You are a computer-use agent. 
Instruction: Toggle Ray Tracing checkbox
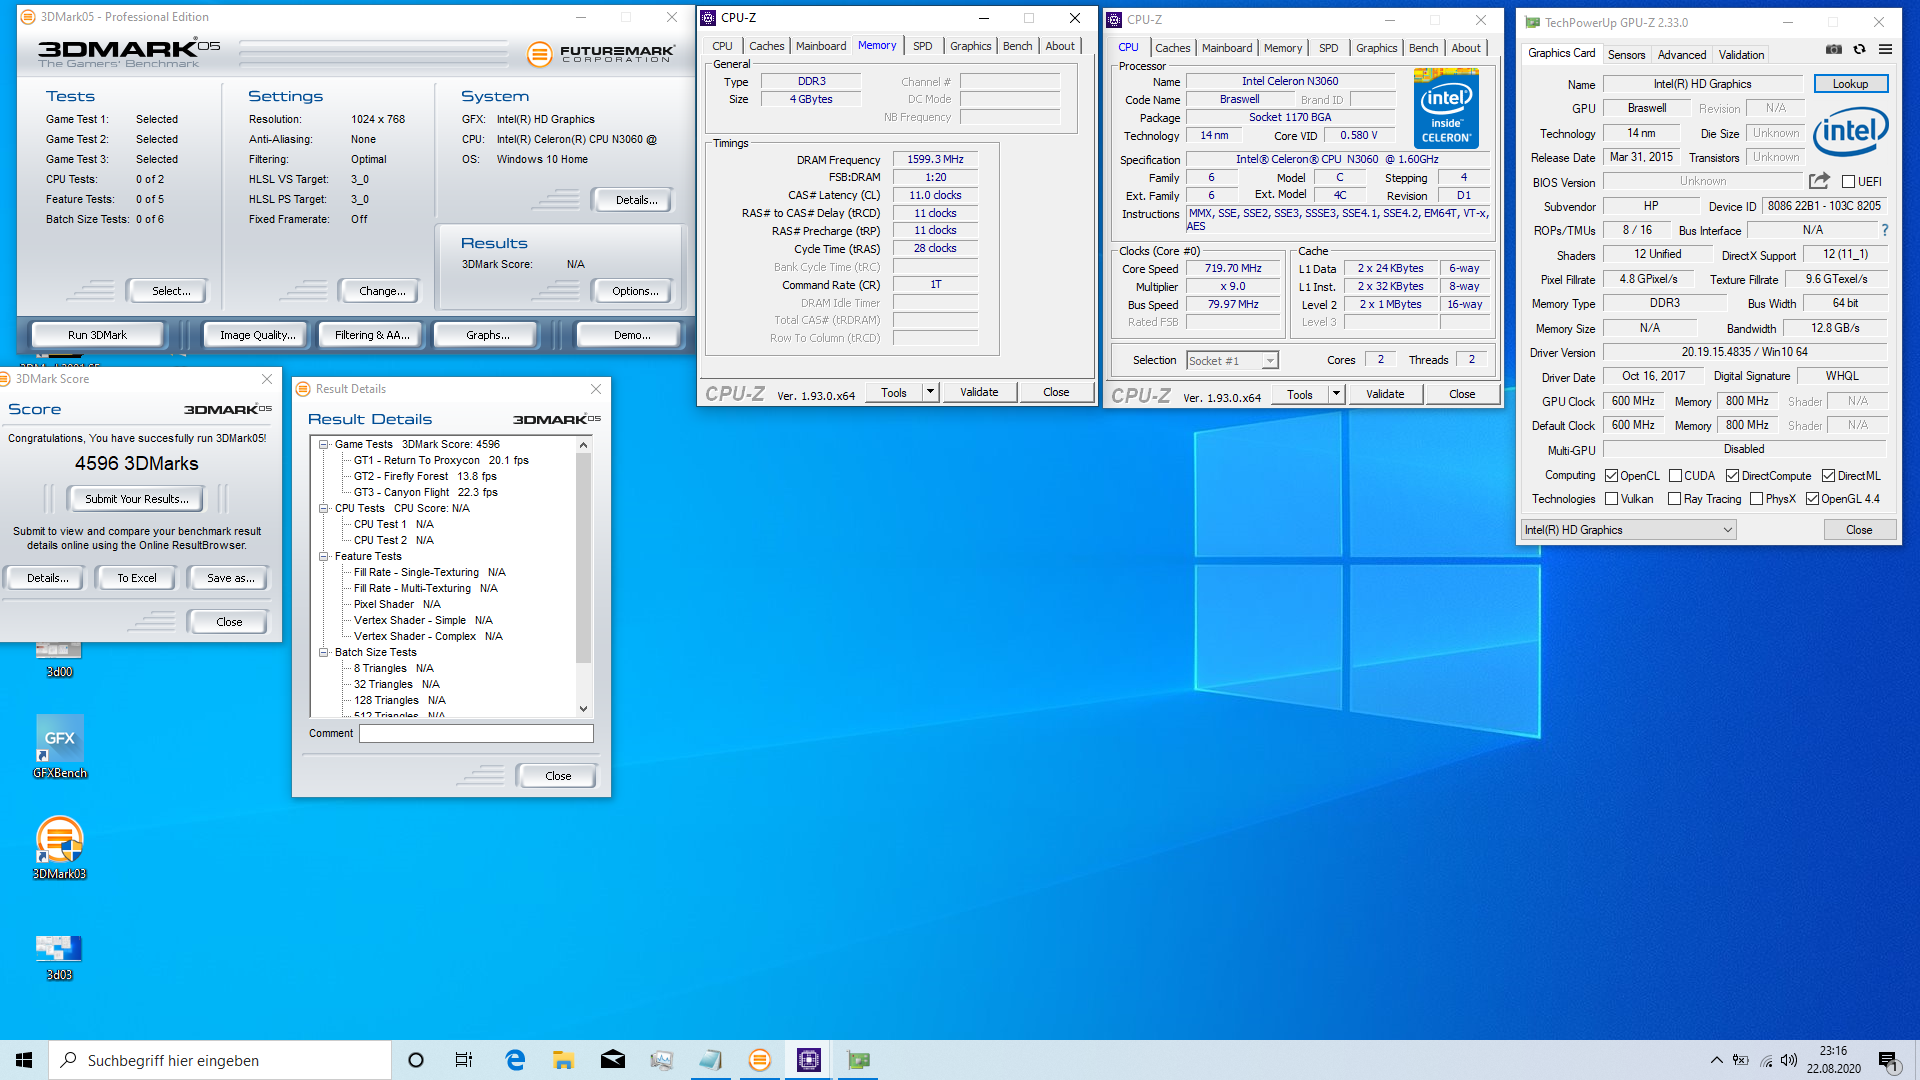pyautogui.click(x=1674, y=499)
